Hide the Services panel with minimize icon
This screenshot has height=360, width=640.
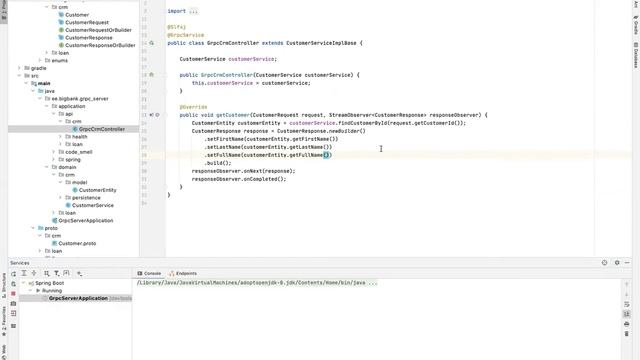point(627,263)
